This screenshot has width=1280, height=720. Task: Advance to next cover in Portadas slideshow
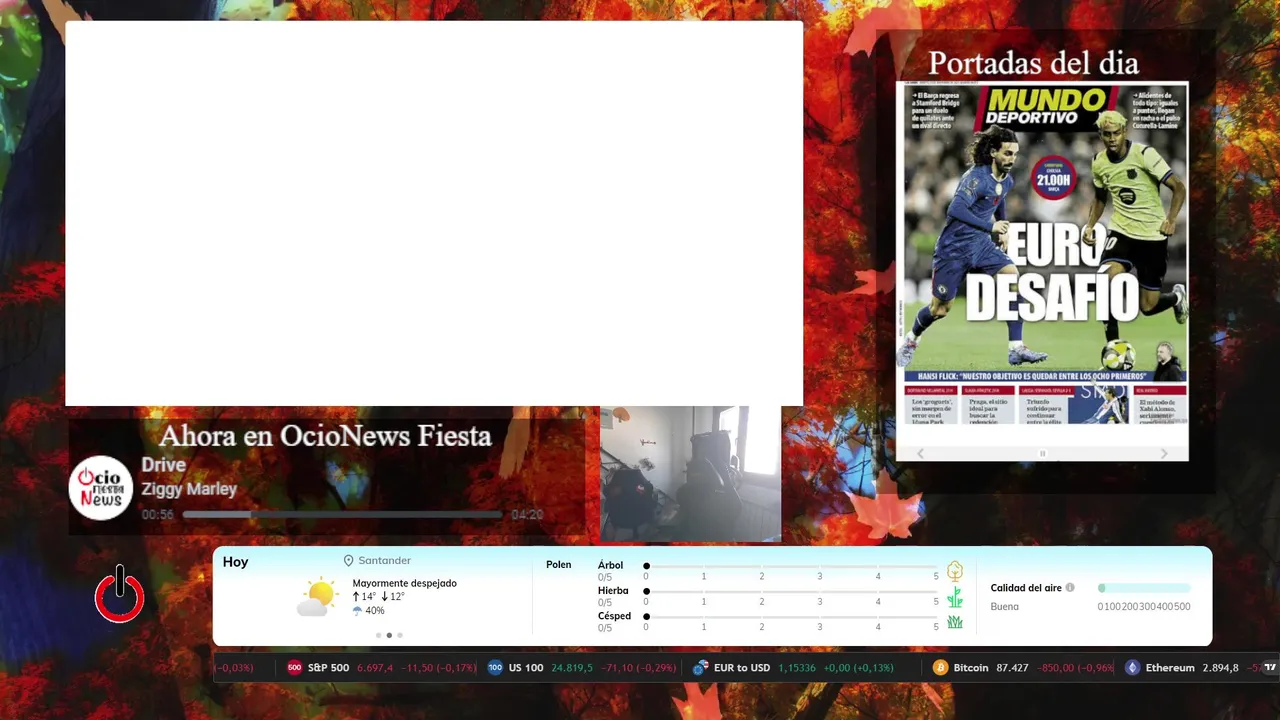point(1164,453)
